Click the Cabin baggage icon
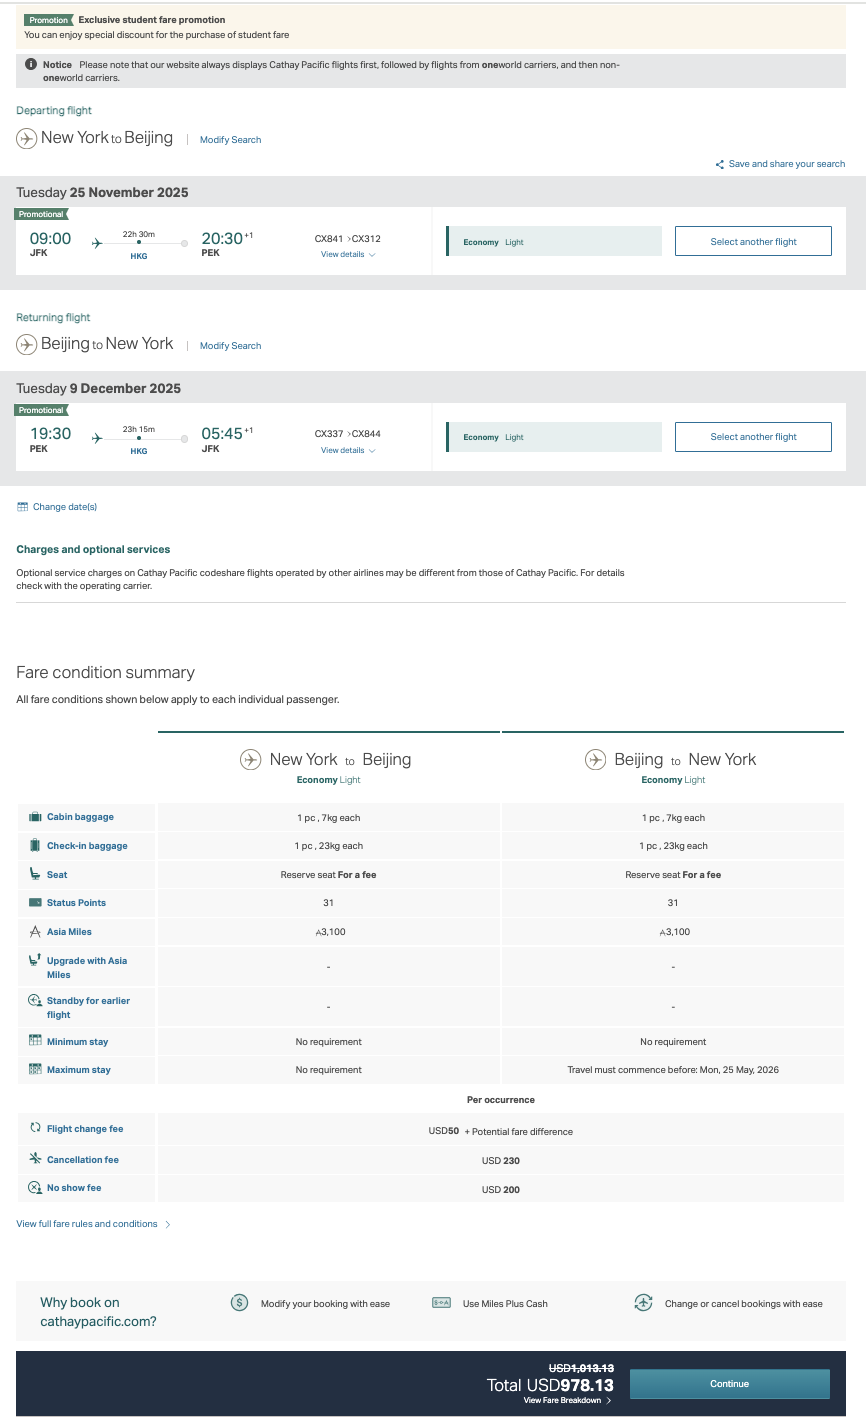This screenshot has height=1428, width=866. coord(36,817)
